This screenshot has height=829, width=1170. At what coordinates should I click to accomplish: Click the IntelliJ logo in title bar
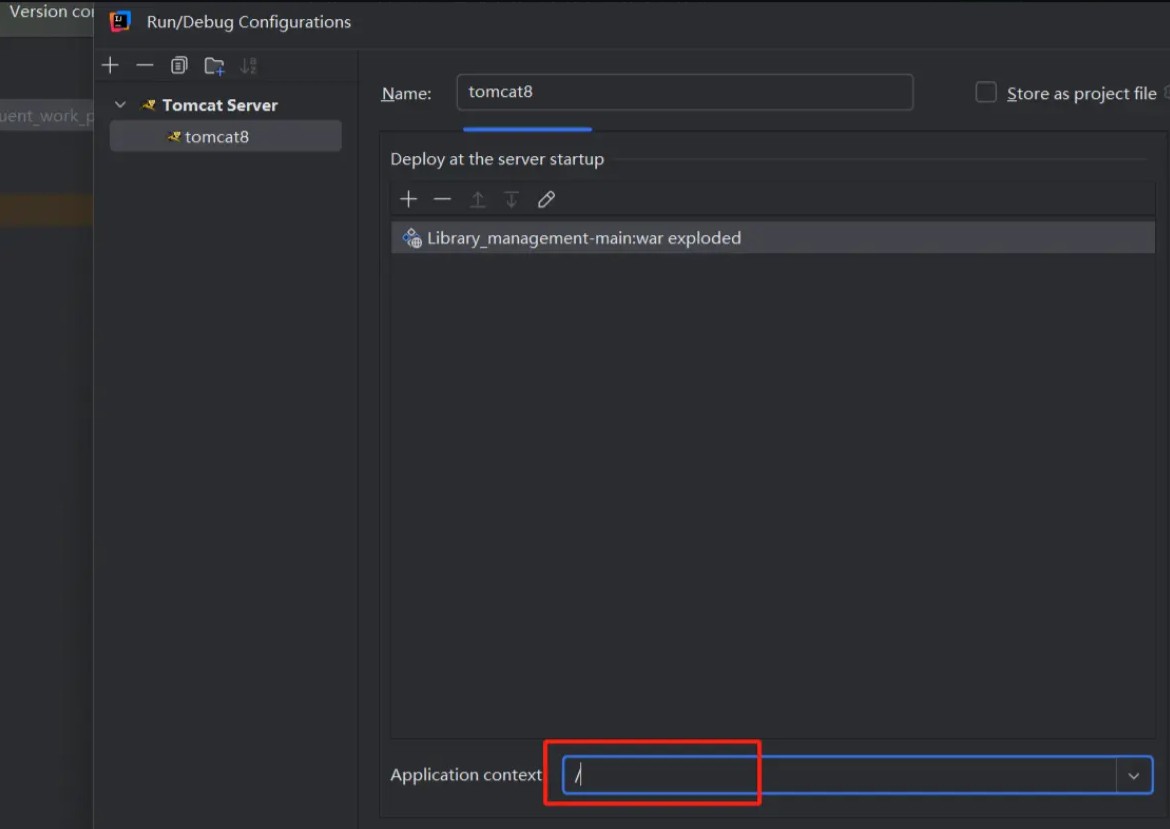(x=120, y=21)
